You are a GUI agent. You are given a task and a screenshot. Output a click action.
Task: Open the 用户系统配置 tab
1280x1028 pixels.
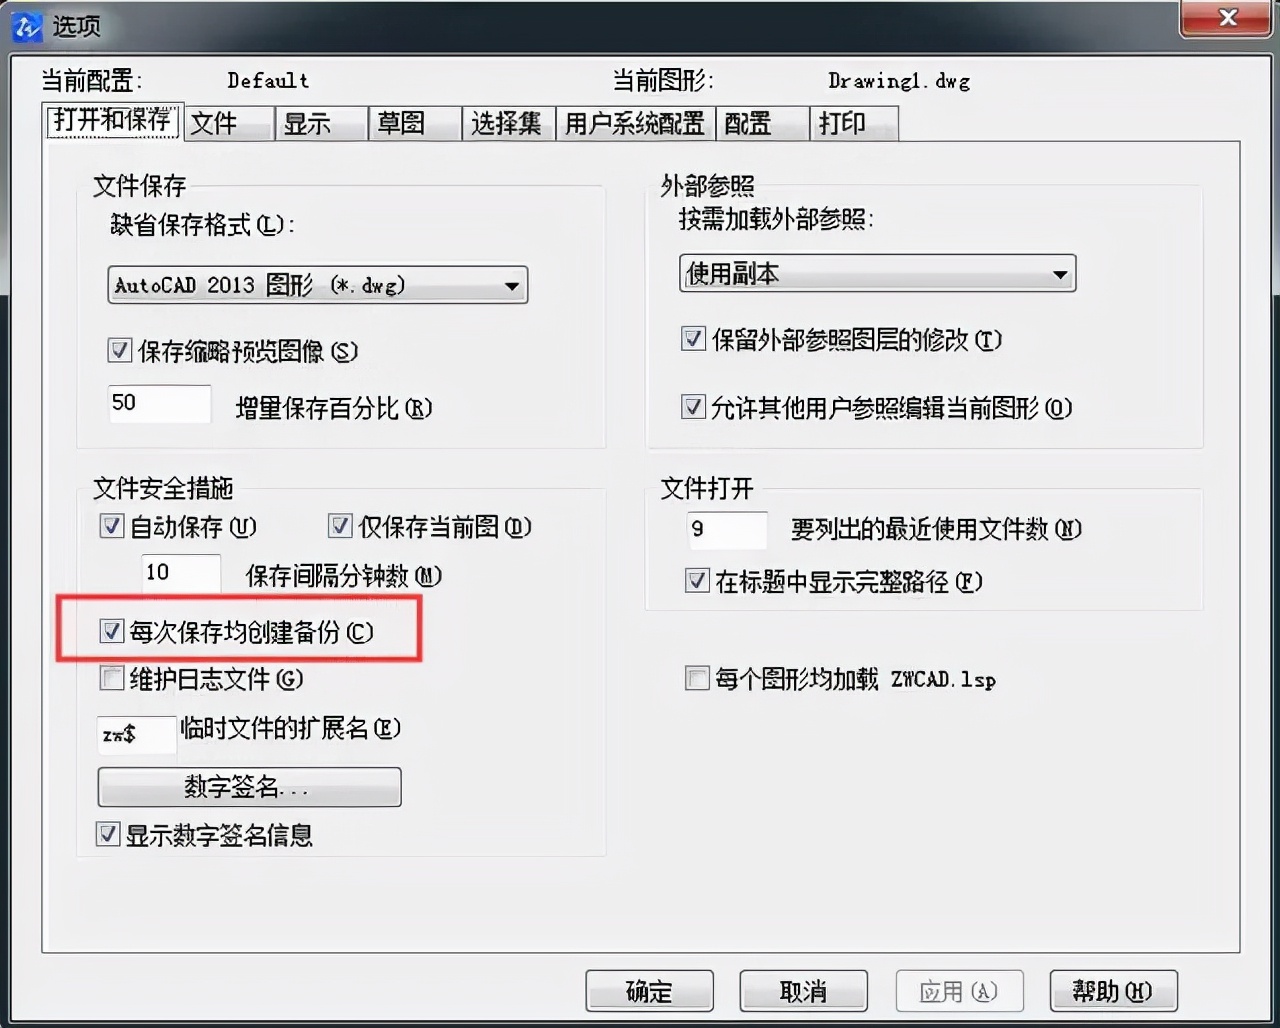coord(635,124)
